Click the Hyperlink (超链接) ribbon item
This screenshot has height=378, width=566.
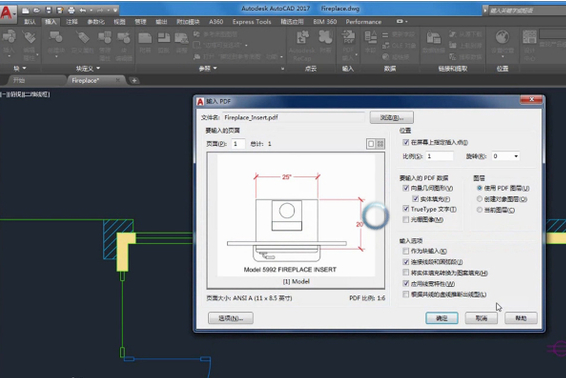(396, 57)
